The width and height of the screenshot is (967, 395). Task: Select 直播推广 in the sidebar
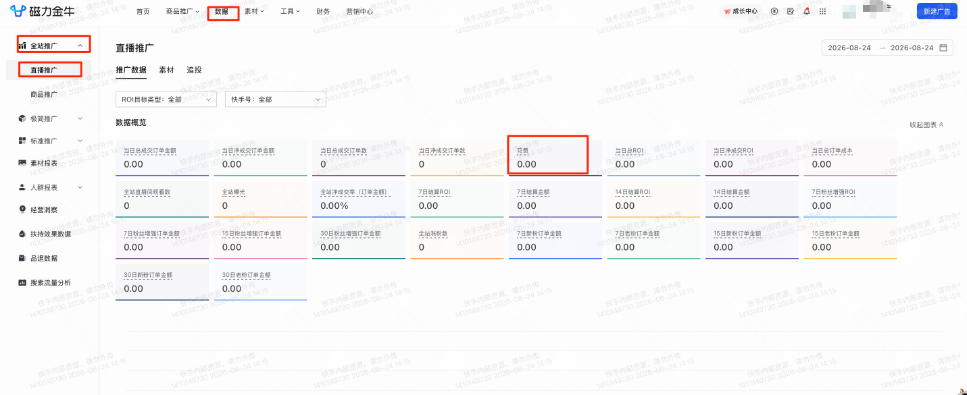48,70
